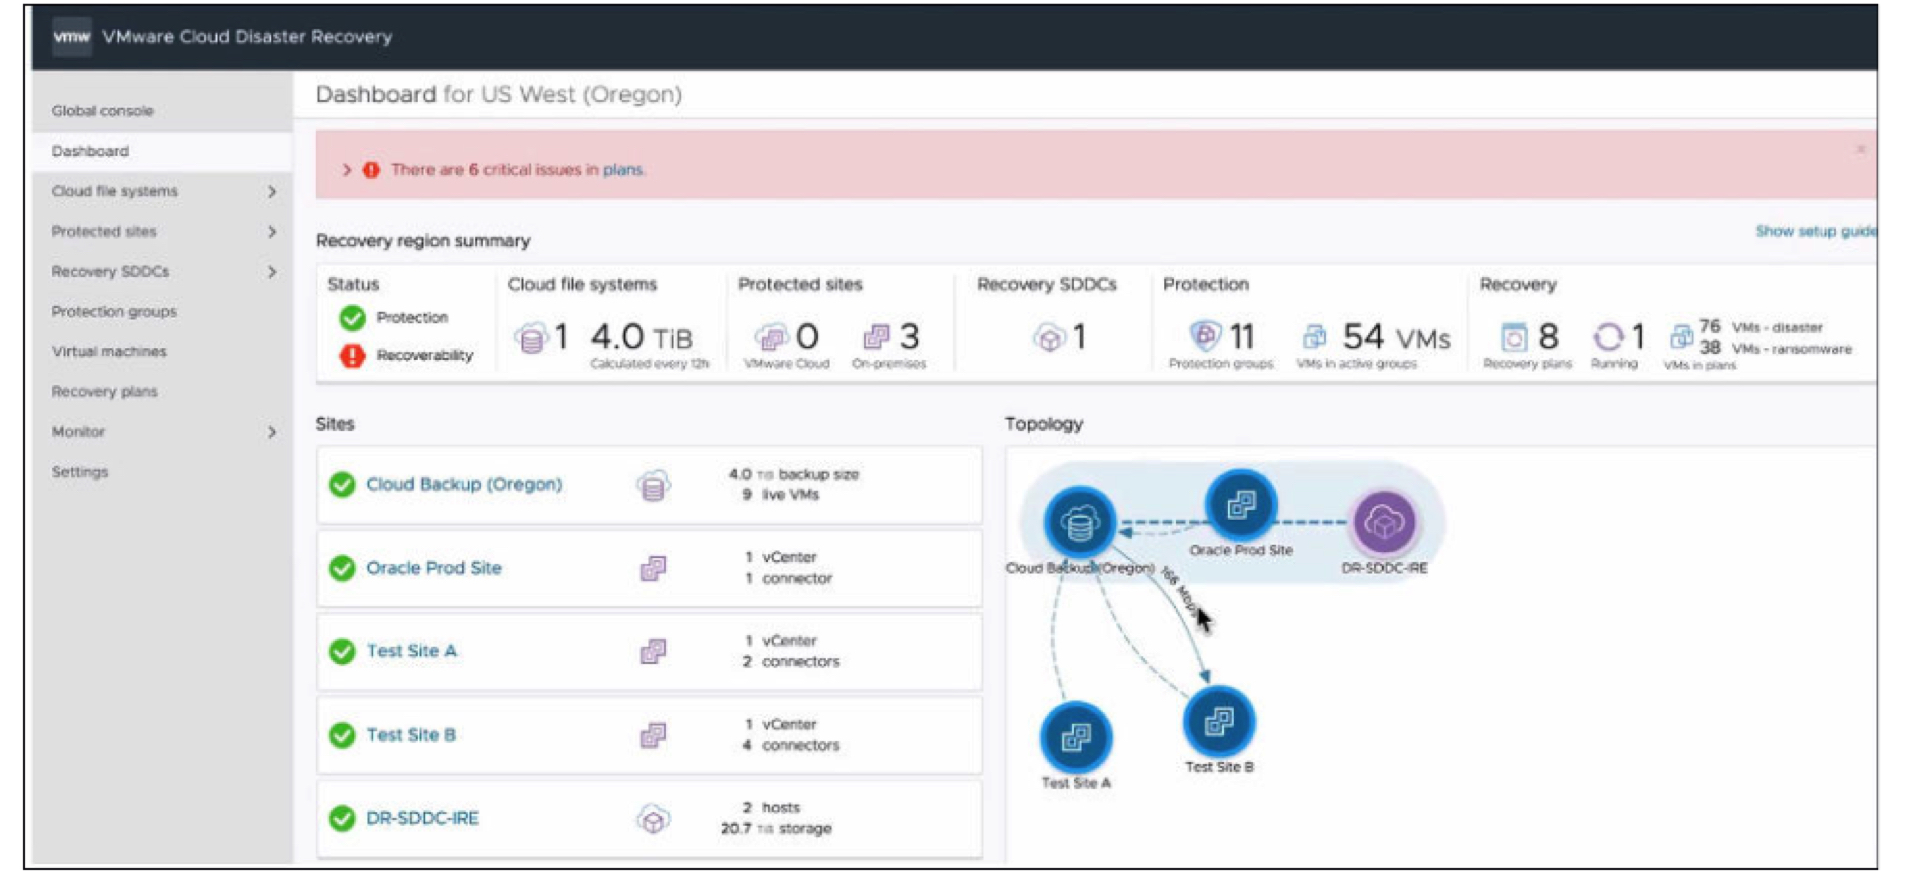Screen dimensions: 1913x893
Task: Click the 9 live VMs text
Action: 781,496
